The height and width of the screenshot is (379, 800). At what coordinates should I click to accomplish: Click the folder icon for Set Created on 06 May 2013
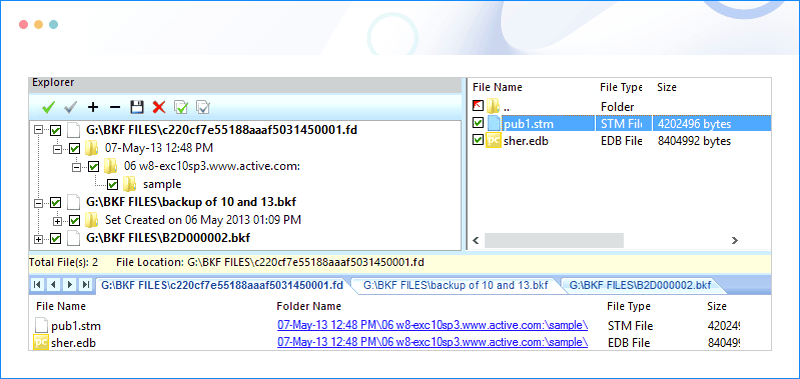(x=91, y=220)
